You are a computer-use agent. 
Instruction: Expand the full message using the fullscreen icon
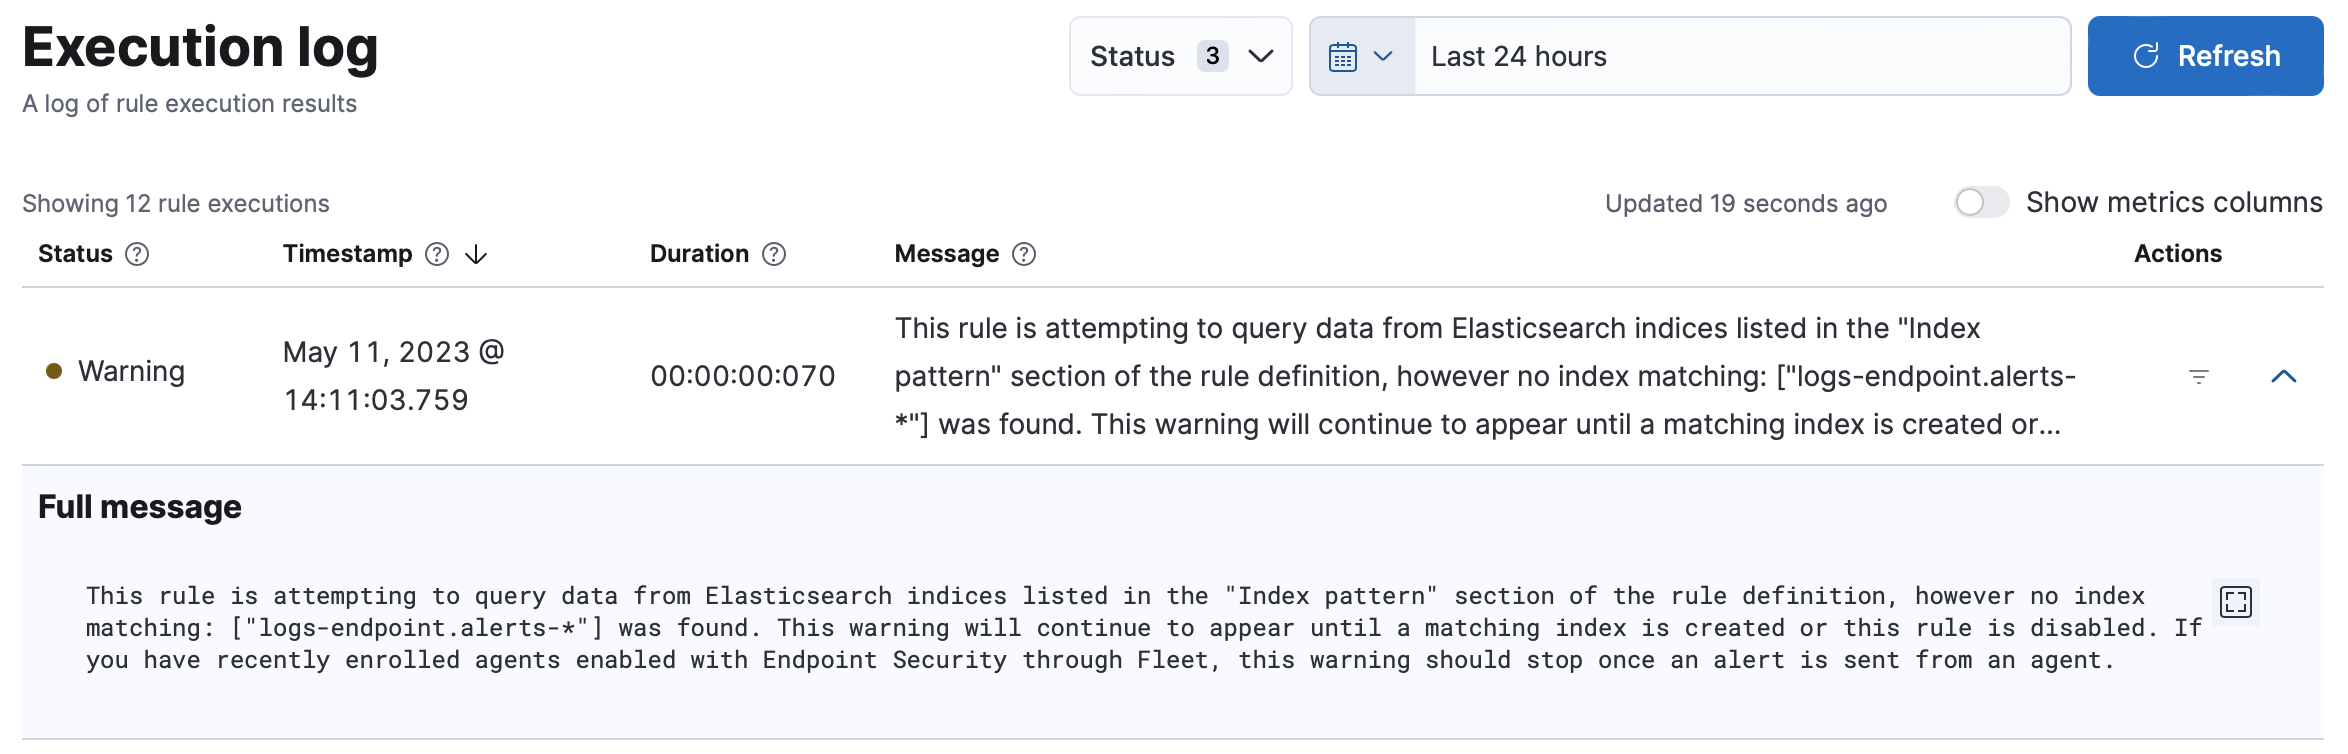(2235, 601)
